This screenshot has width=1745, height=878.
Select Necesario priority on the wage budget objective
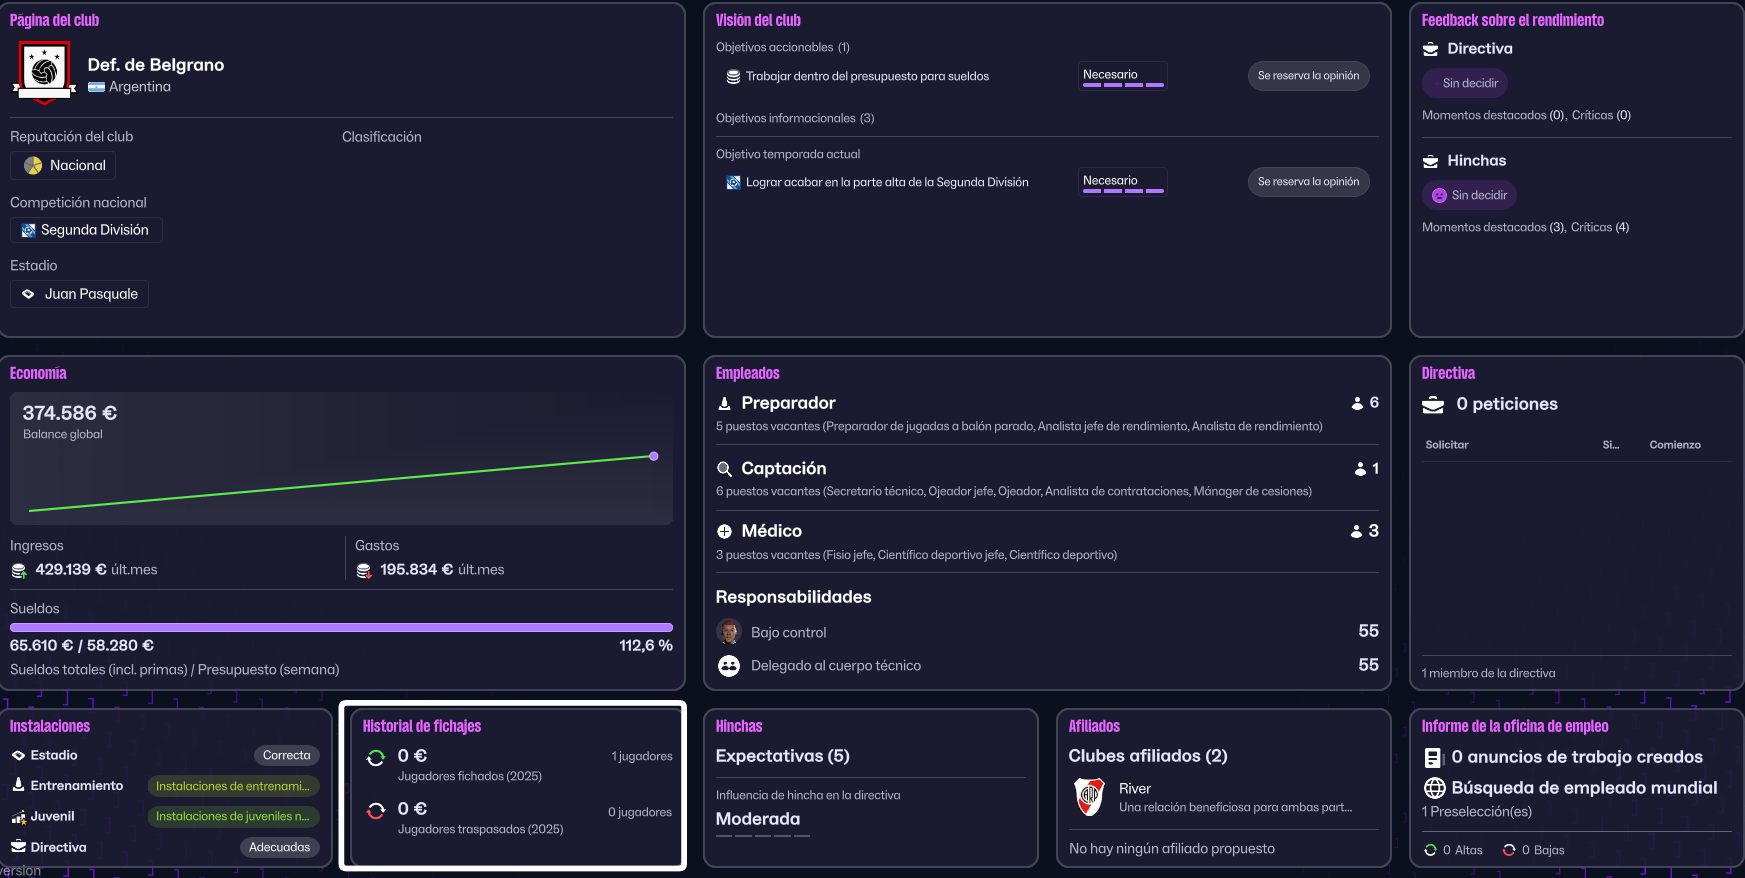coord(1123,76)
